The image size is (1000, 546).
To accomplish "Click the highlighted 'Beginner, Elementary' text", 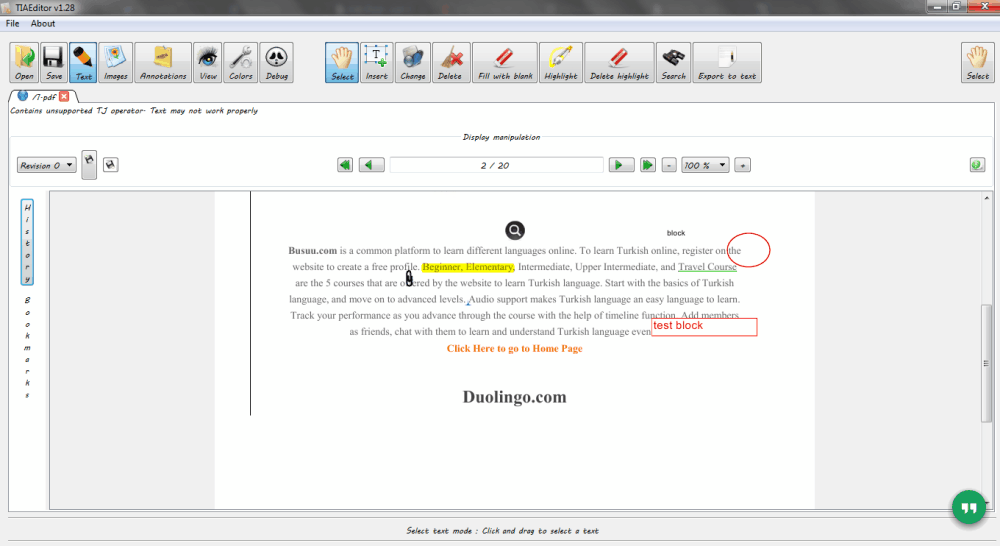I will [468, 267].
